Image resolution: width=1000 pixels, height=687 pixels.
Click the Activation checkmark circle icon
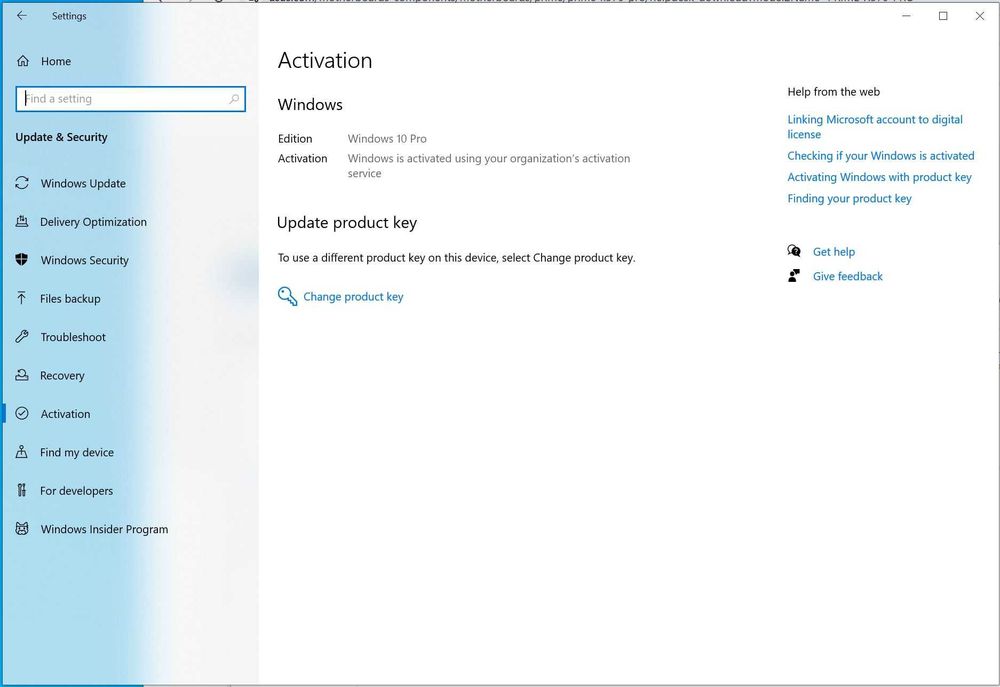pyautogui.click(x=22, y=413)
